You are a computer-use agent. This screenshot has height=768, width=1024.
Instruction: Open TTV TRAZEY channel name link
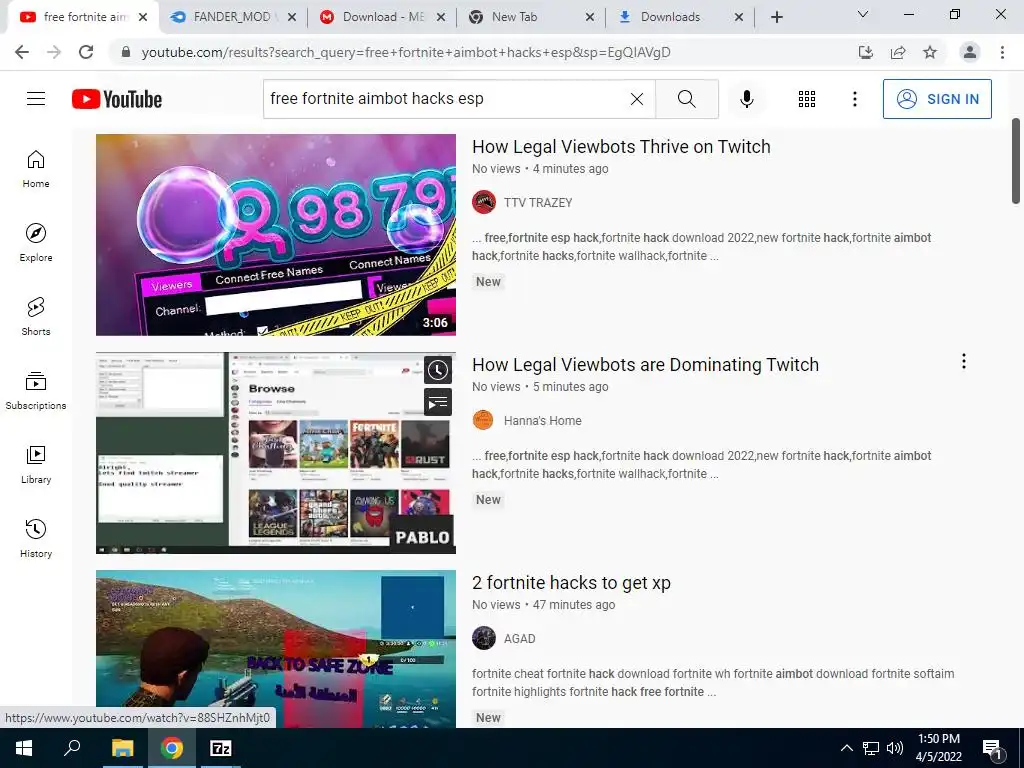point(537,202)
